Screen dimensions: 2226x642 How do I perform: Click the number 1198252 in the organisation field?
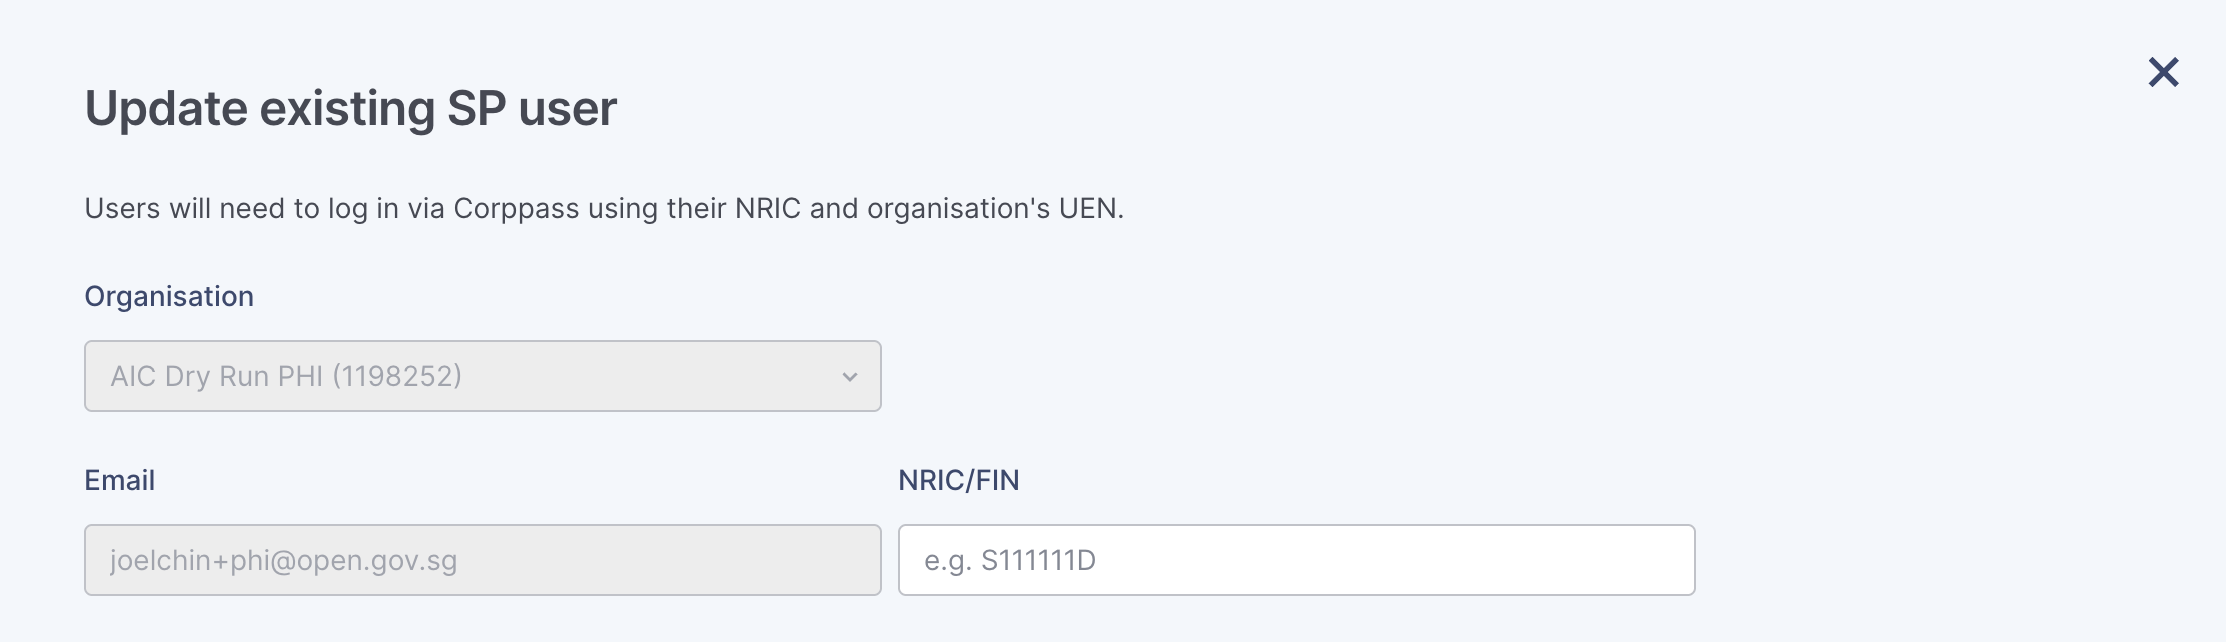397,376
